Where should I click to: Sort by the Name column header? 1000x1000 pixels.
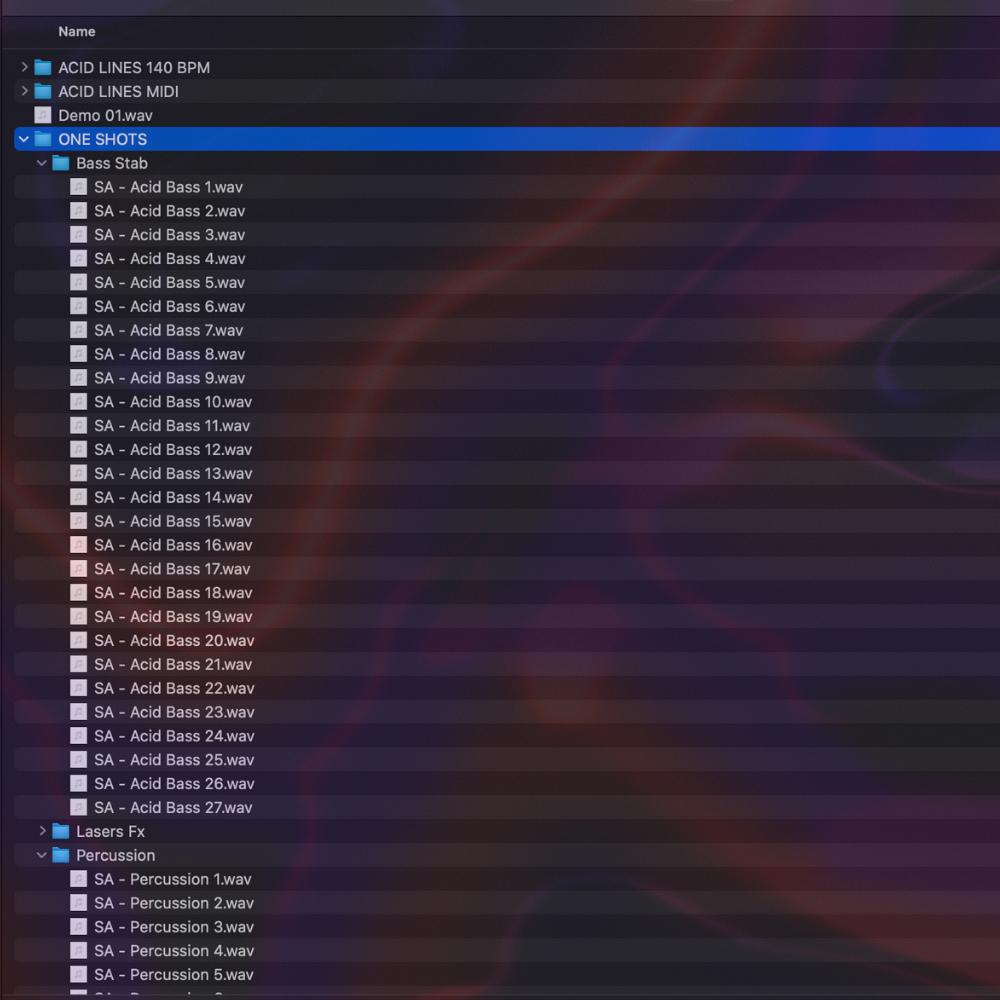coord(77,32)
